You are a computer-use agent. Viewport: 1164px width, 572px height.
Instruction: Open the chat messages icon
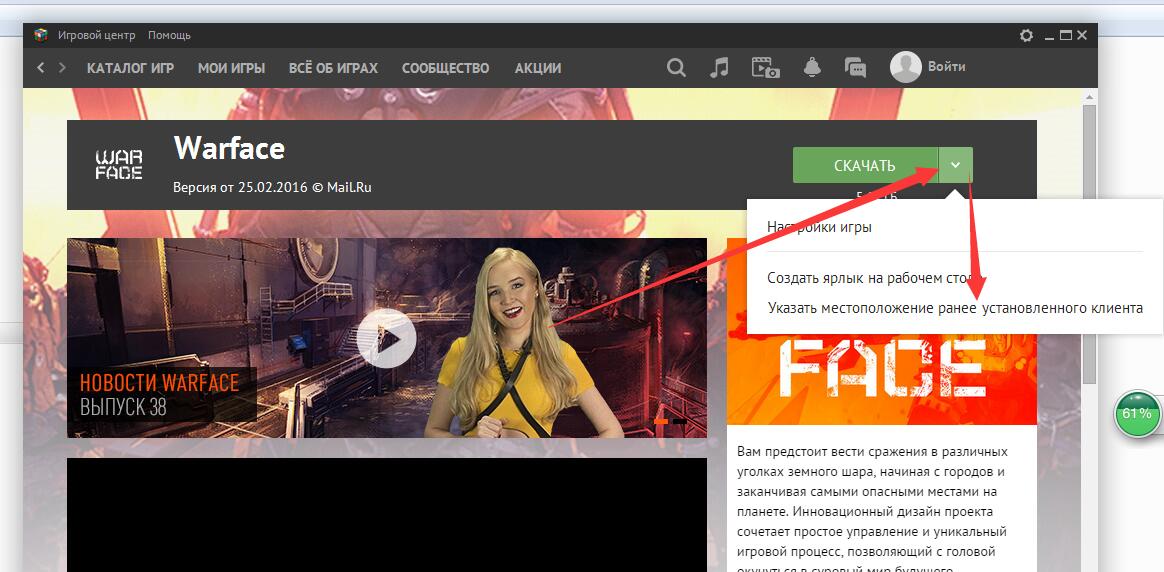(855, 68)
